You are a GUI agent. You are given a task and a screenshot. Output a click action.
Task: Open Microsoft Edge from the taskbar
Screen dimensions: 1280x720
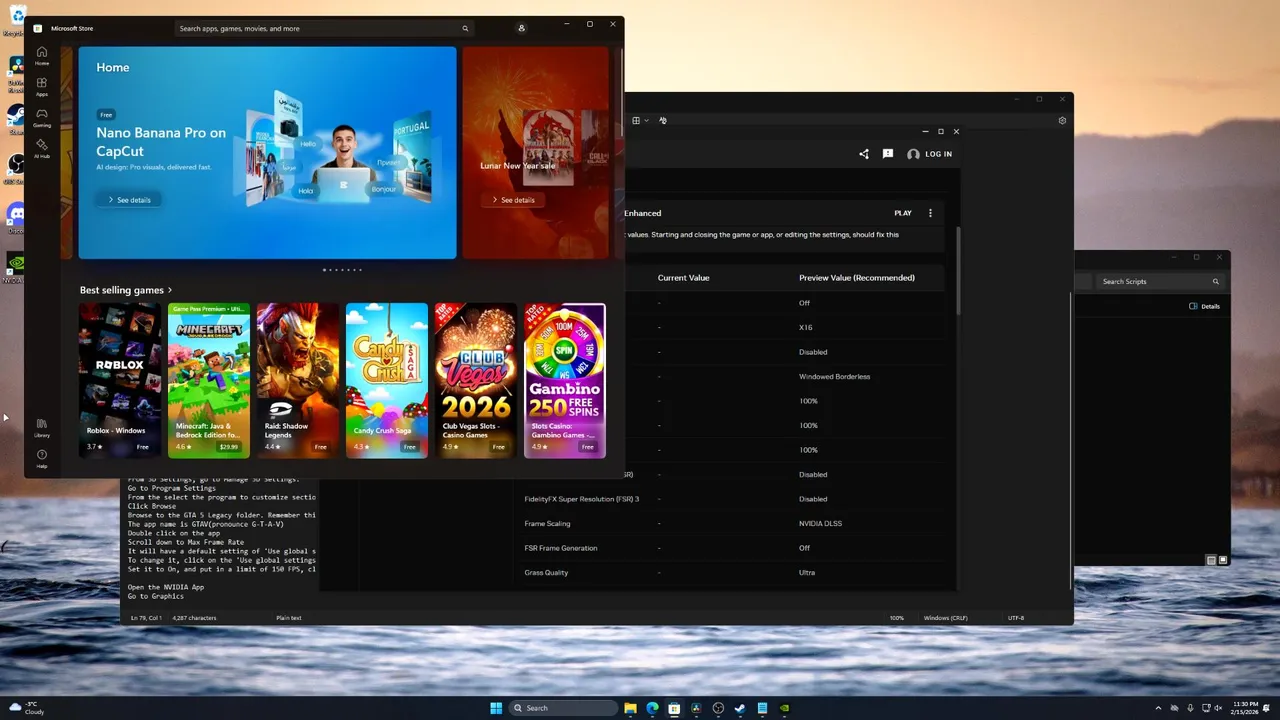[x=652, y=708]
